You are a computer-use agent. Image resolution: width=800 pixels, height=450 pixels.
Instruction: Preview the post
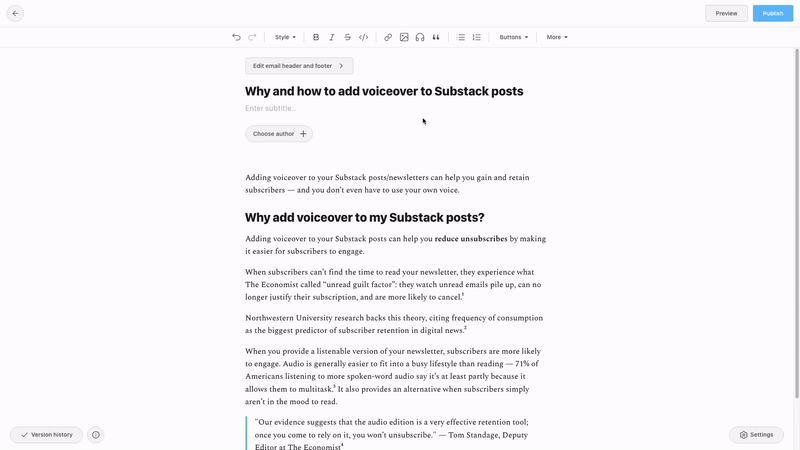[726, 13]
